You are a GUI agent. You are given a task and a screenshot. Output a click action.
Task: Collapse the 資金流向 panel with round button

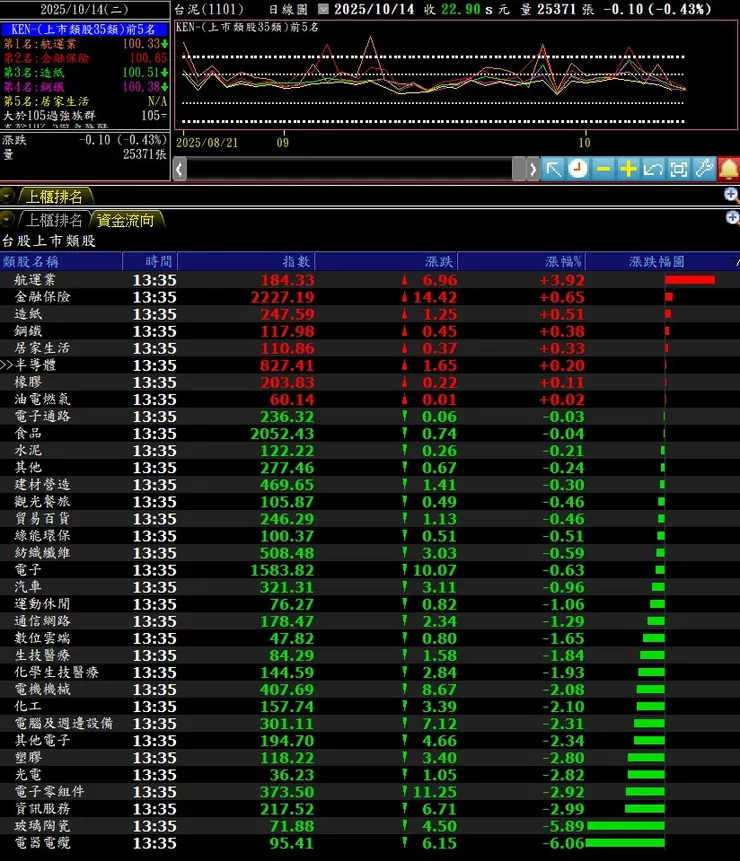pos(7,220)
